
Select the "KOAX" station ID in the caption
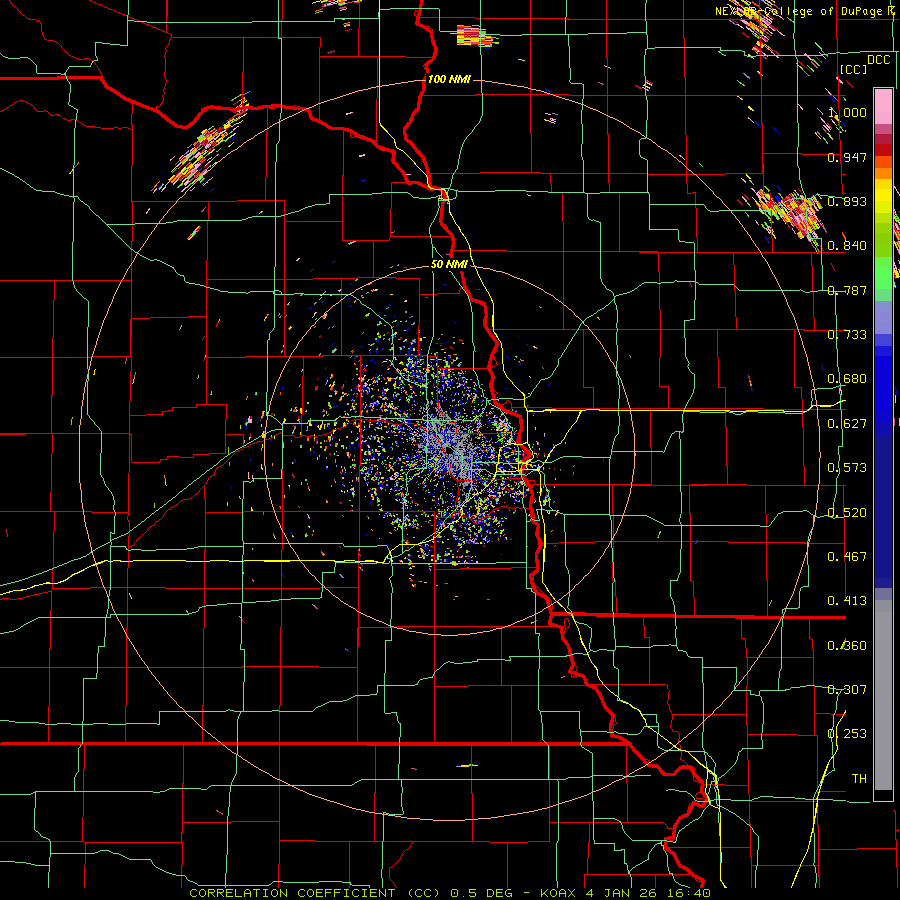tap(559, 893)
